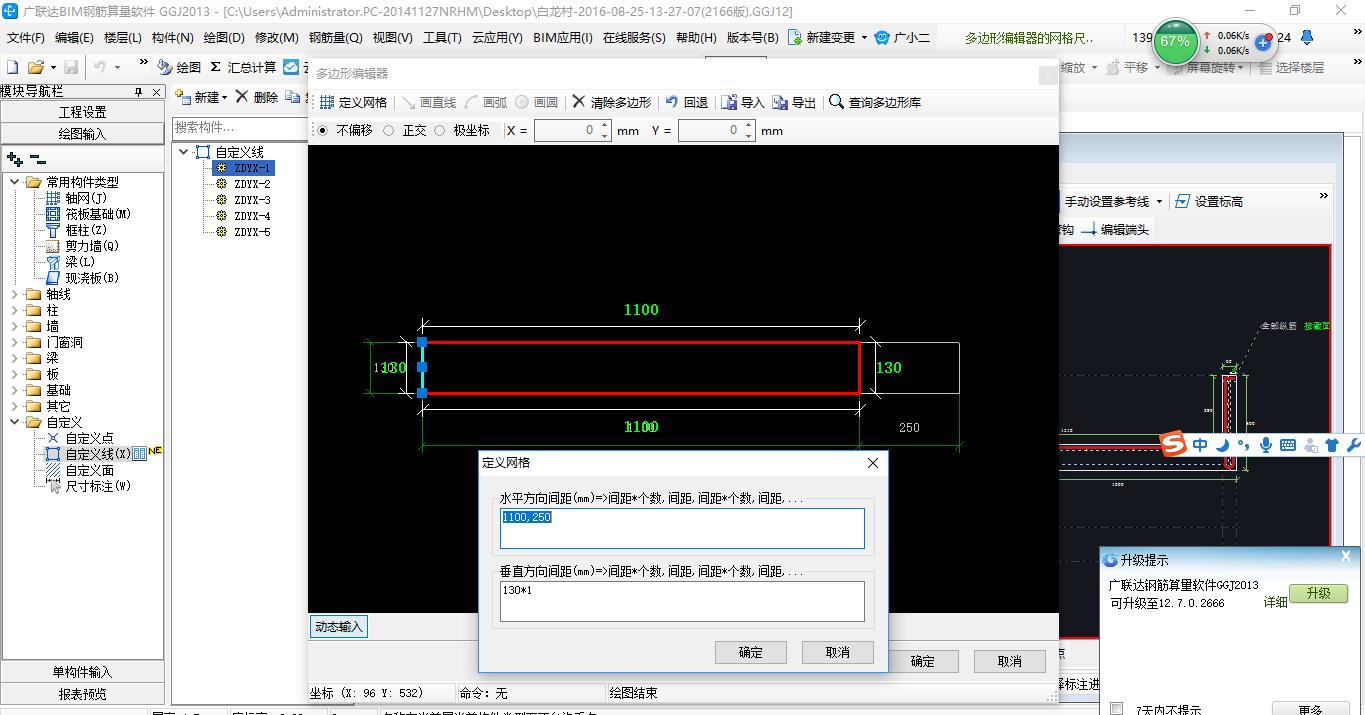Open the 手动设置参考线 dropdown arrow
This screenshot has width=1365, height=715.
[x=1159, y=202]
